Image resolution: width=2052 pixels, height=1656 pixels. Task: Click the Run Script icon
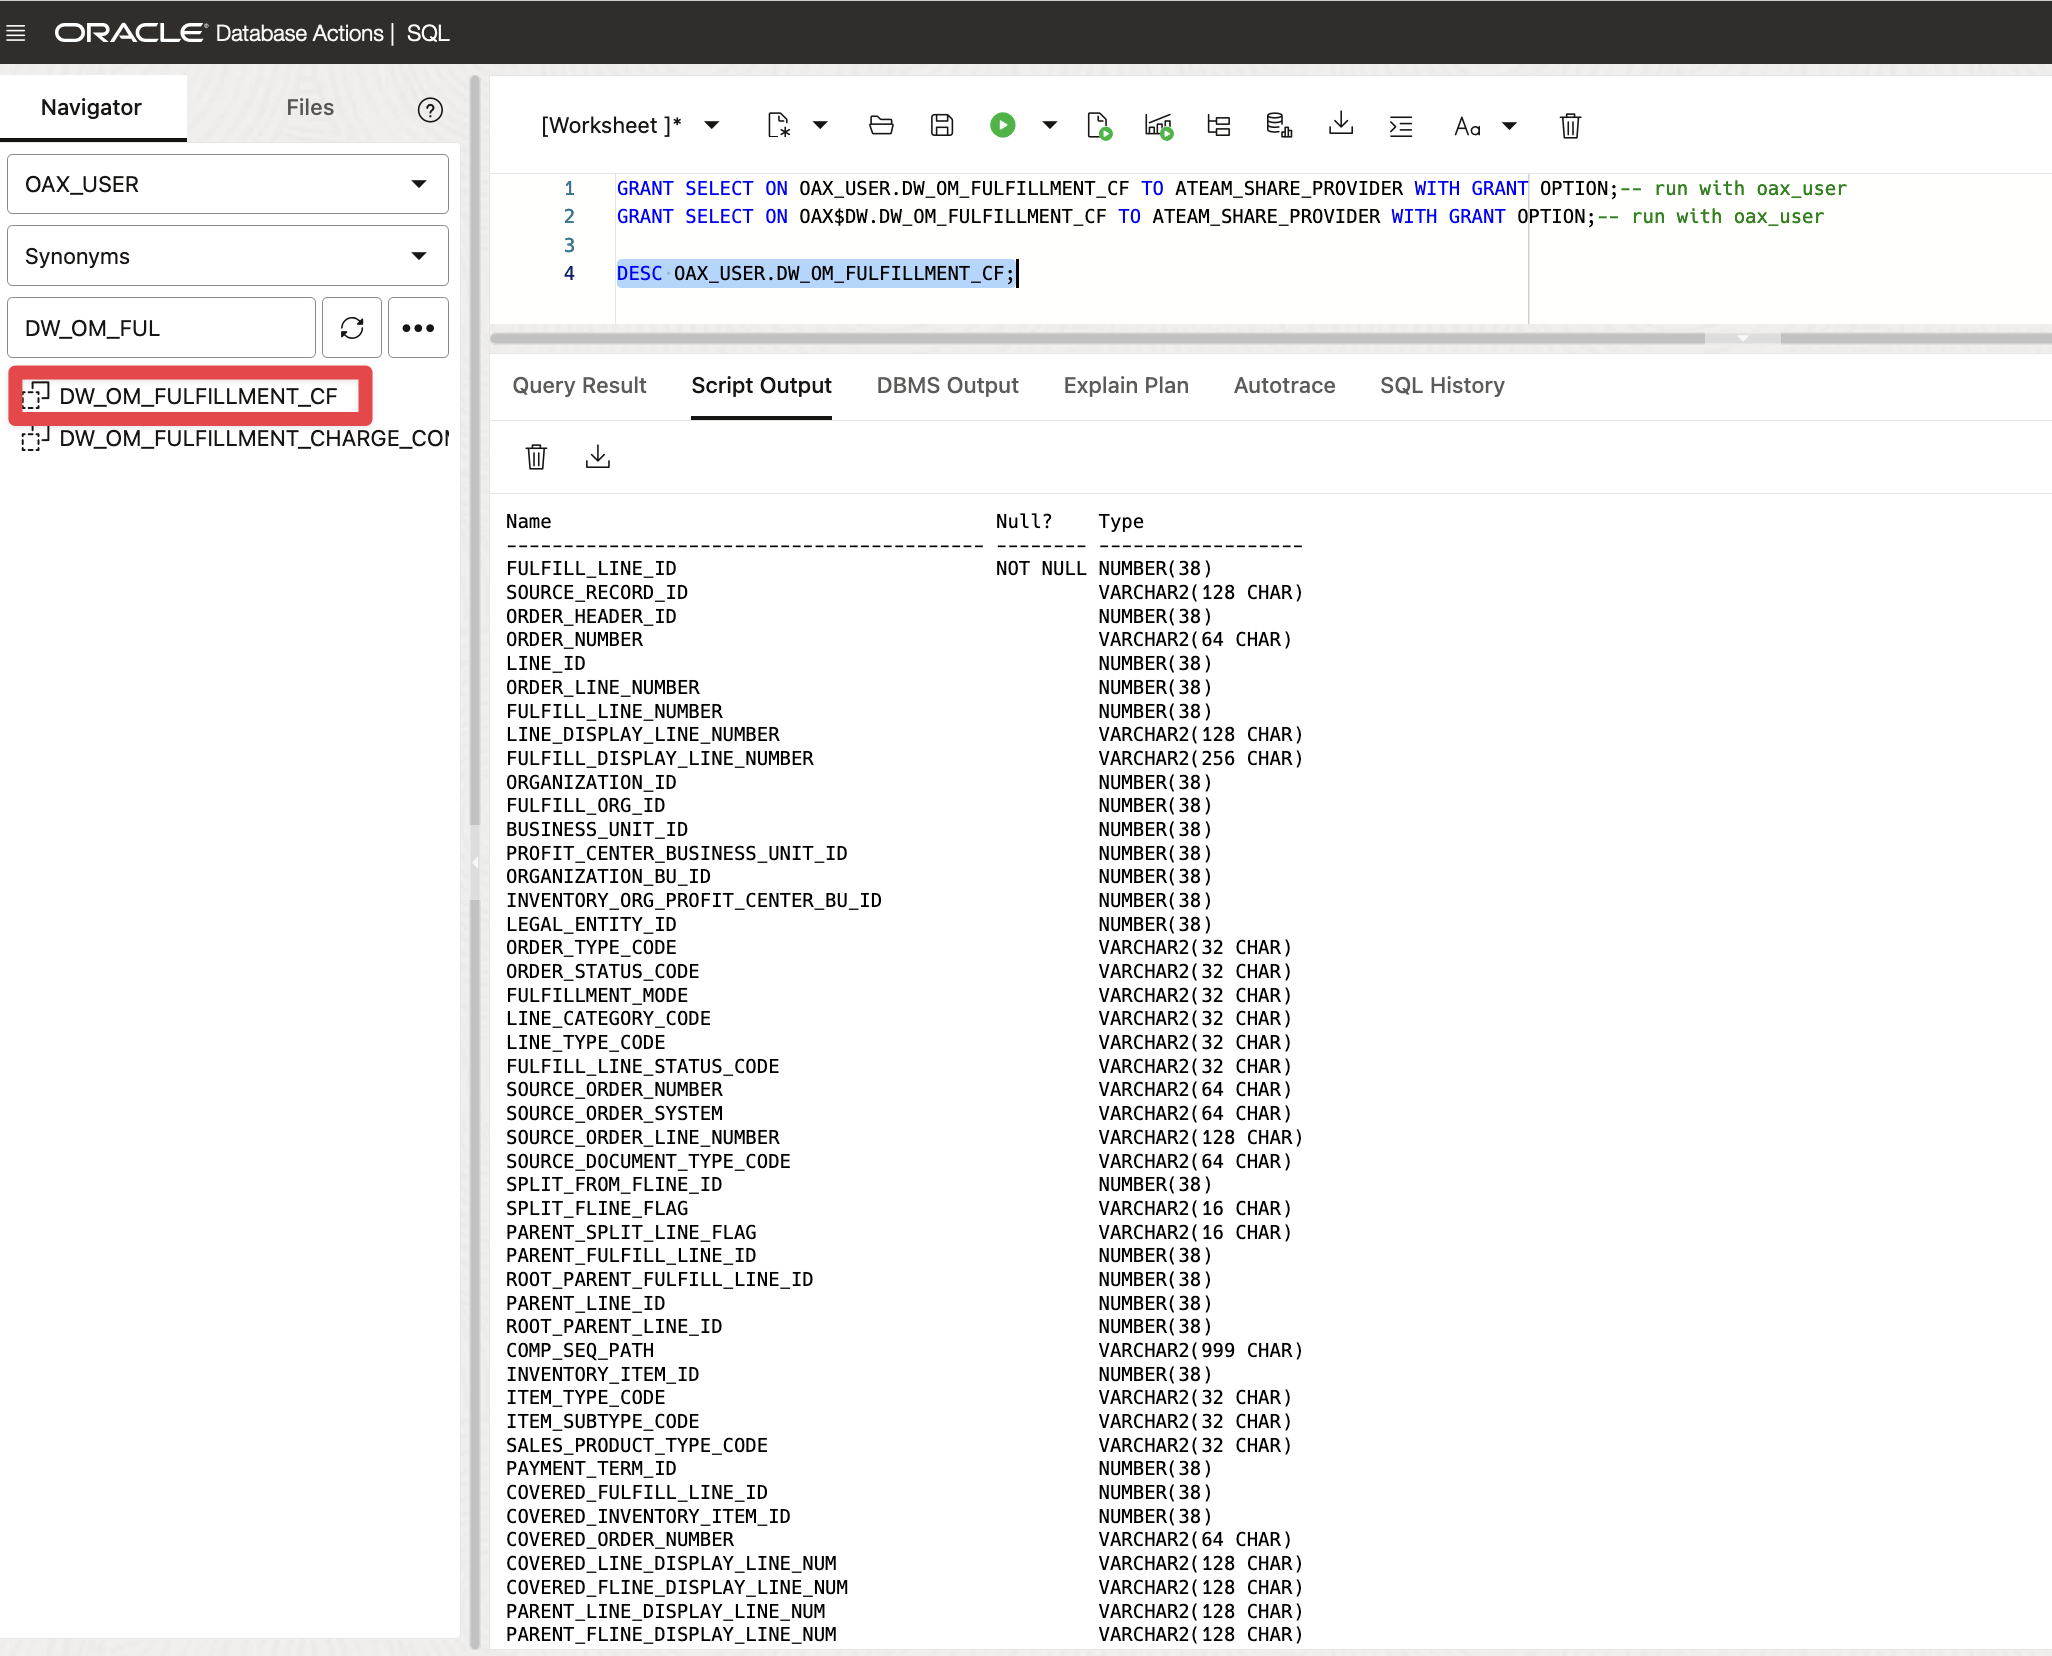[x=1098, y=125]
